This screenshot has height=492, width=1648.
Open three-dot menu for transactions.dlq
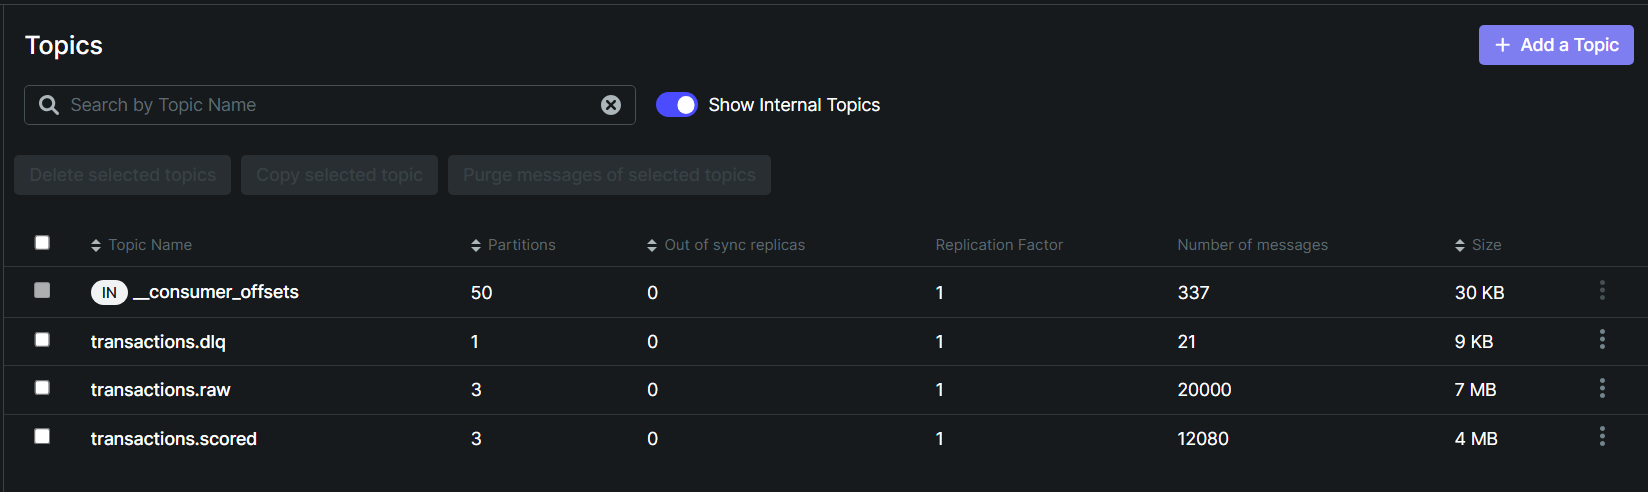1602,339
